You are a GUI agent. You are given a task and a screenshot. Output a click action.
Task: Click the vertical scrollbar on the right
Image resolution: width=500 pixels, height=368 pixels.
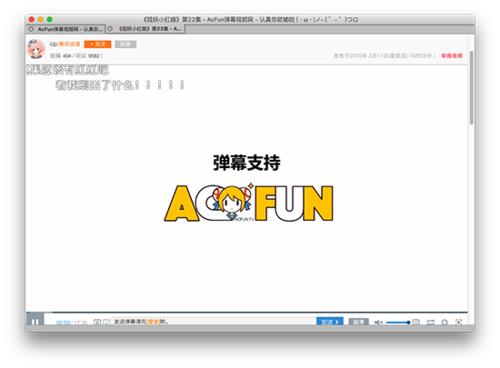click(x=471, y=88)
